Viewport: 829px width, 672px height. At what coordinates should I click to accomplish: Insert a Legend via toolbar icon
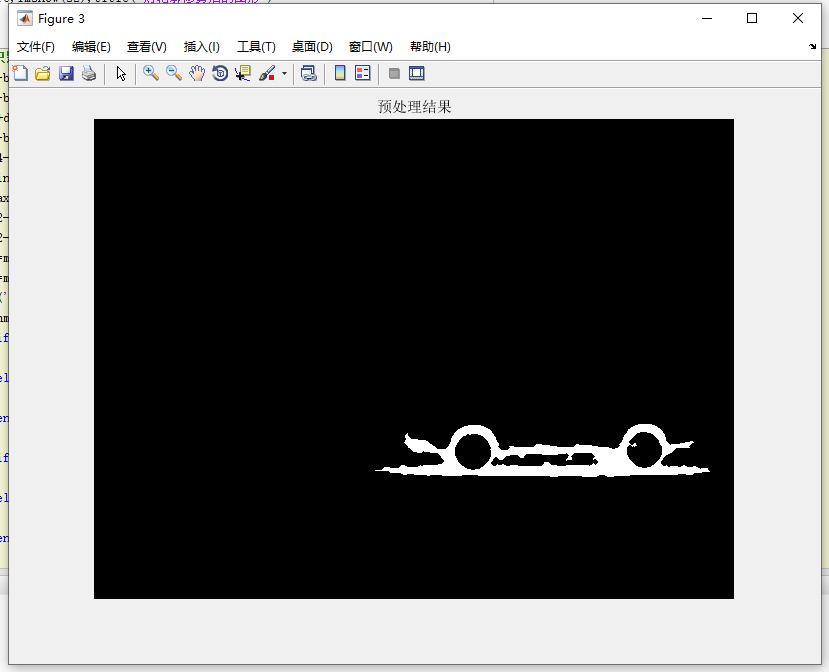pyautogui.click(x=363, y=73)
